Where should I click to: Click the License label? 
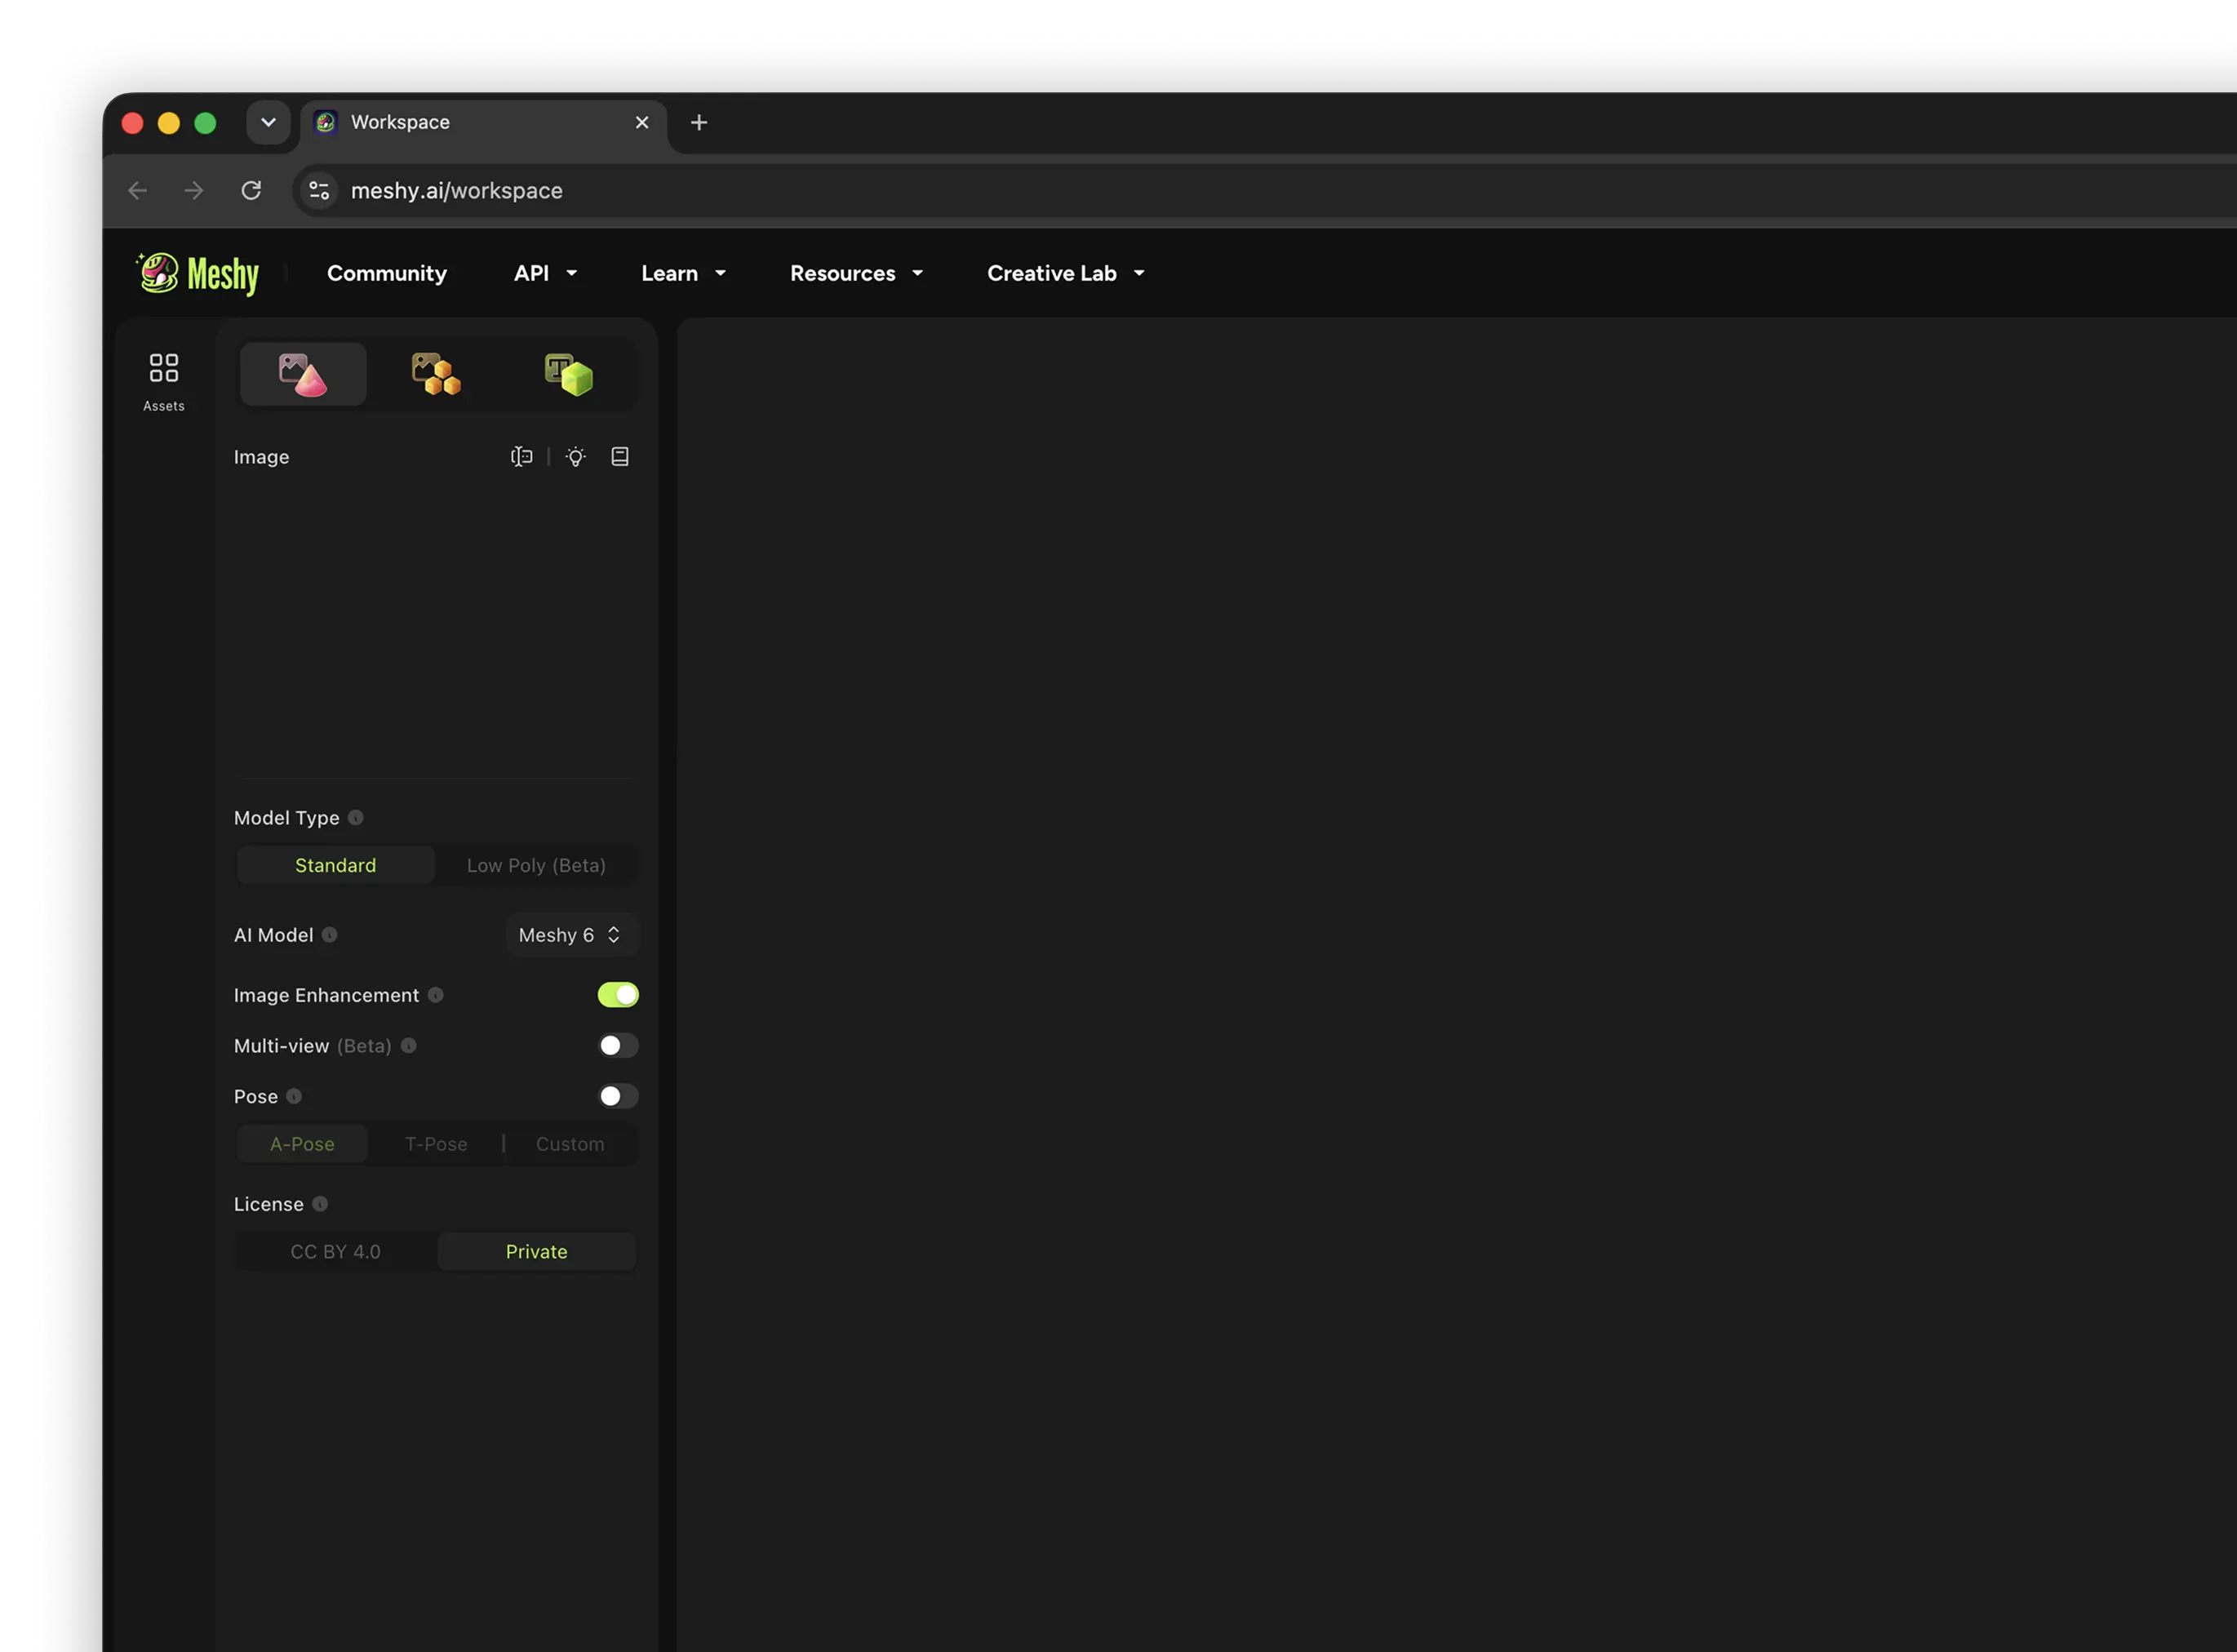pyautogui.click(x=268, y=1205)
